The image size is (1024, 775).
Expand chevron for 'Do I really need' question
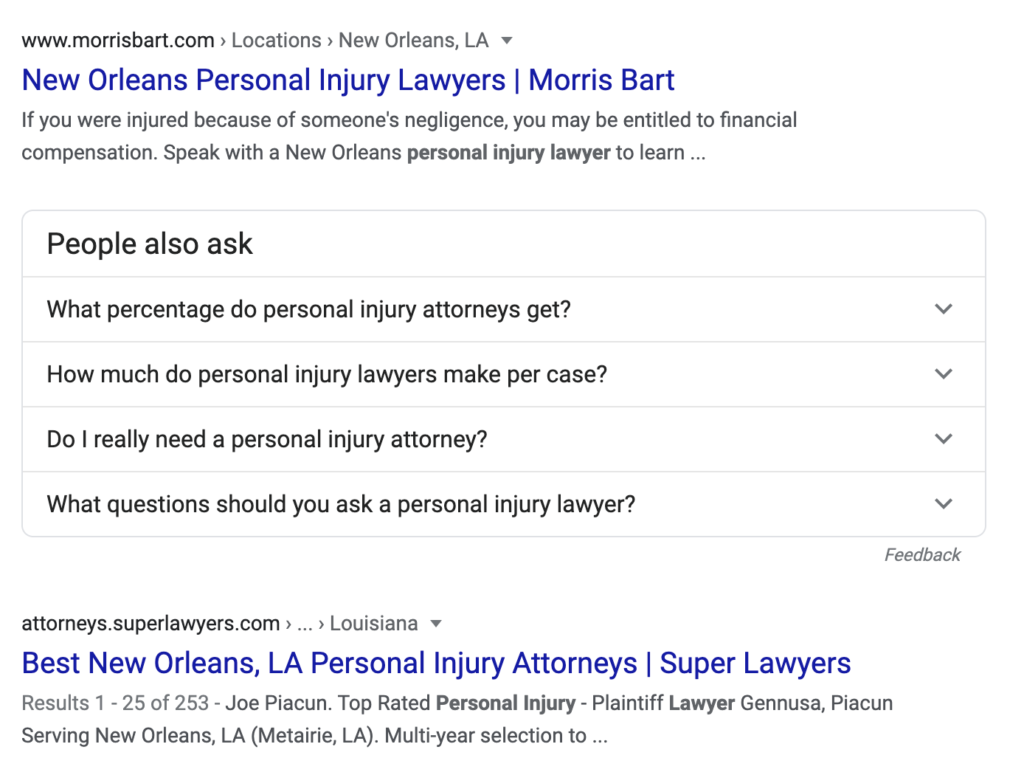coord(943,439)
